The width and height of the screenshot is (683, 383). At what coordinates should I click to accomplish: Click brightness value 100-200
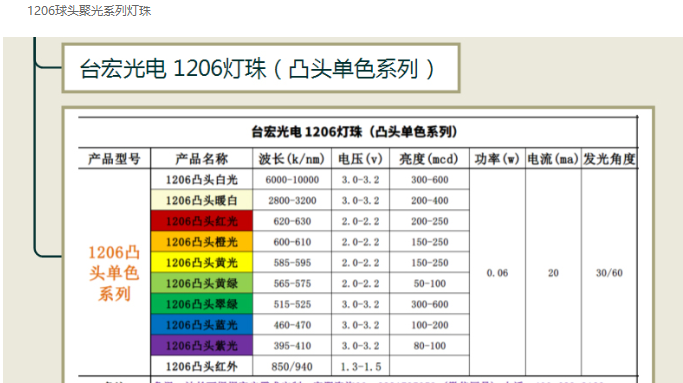[429, 325]
